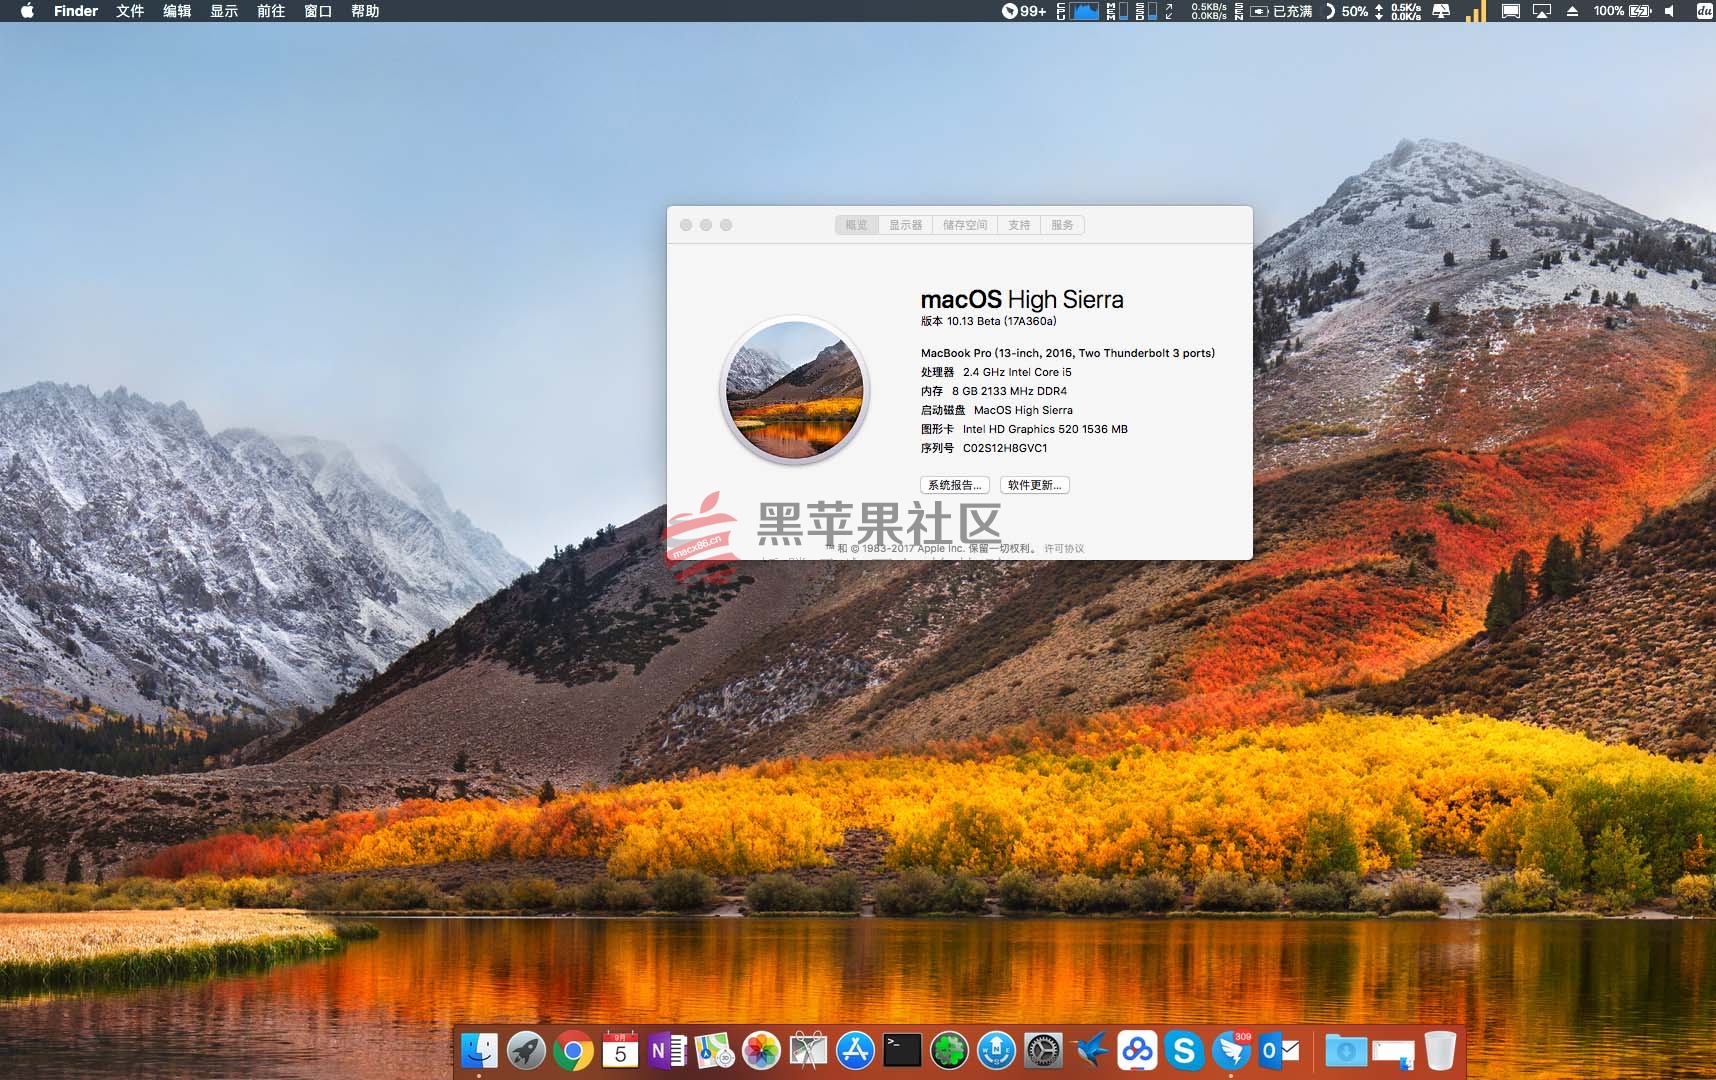Open the Maps app in dock
Viewport: 1716px width, 1080px height.
pyautogui.click(x=714, y=1050)
